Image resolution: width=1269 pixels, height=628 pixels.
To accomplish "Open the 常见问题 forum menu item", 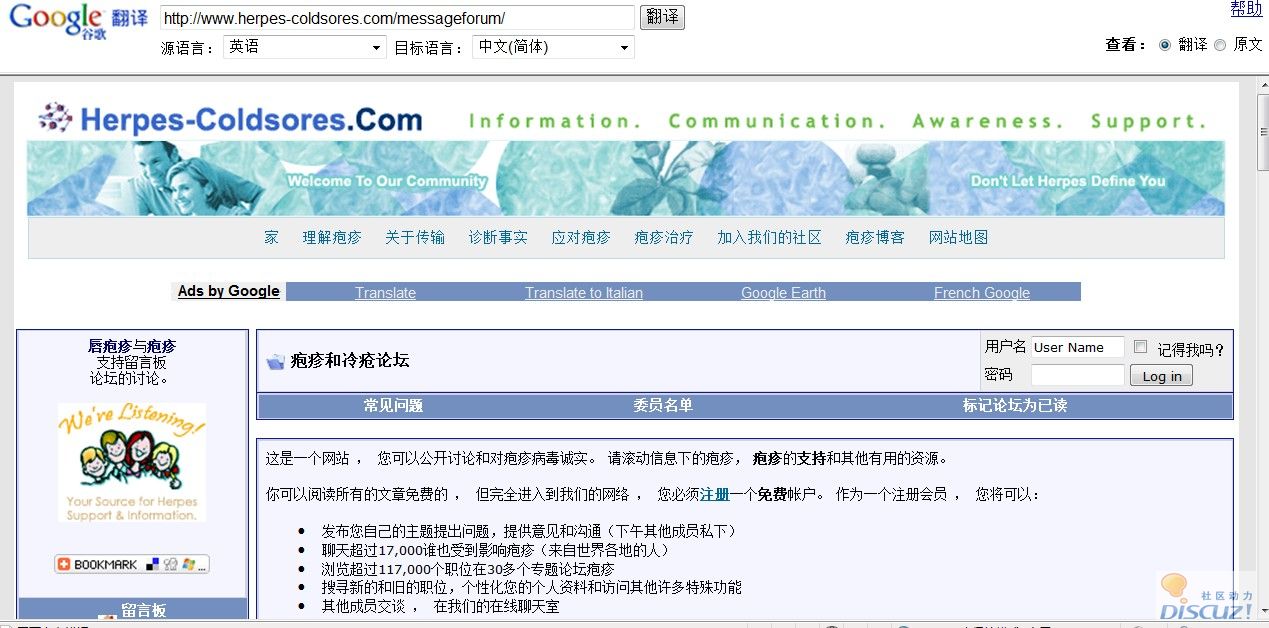I will tap(393, 406).
